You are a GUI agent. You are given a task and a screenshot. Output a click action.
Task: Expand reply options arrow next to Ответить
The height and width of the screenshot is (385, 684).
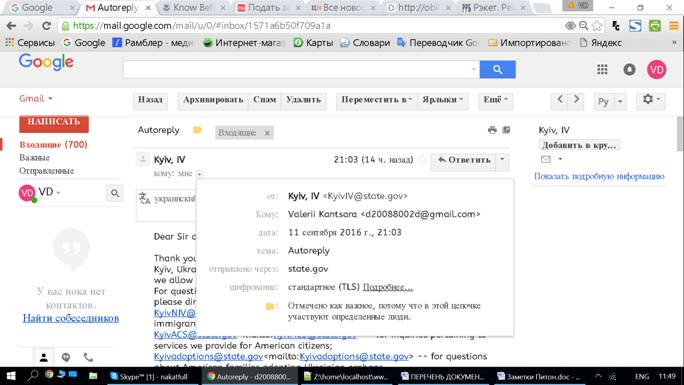click(502, 160)
